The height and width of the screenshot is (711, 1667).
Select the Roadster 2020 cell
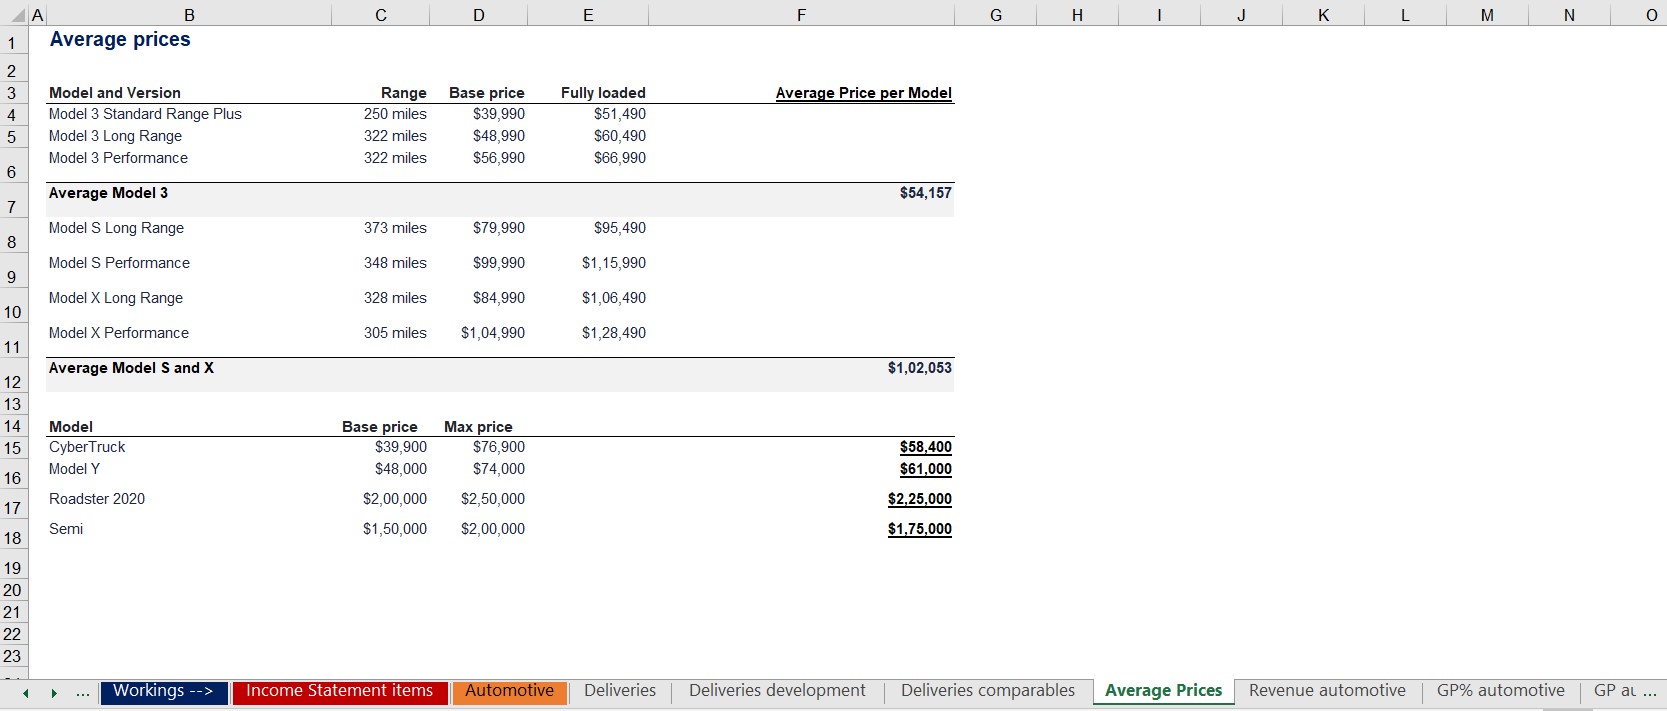click(x=97, y=499)
